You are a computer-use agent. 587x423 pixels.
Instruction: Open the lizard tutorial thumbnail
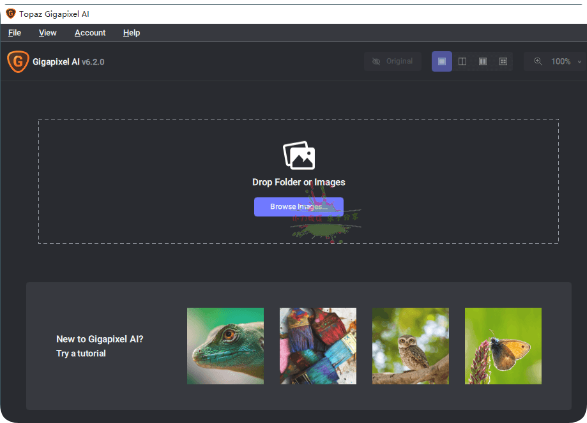[225, 346]
